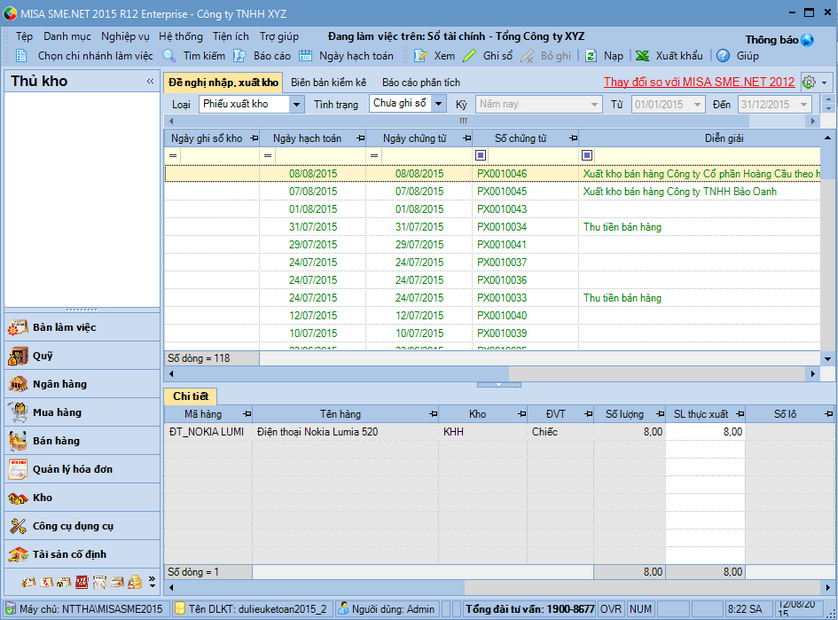This screenshot has height=620, width=838.
Task: Toggle pin on Mã hàng column
Action: pos(246,414)
